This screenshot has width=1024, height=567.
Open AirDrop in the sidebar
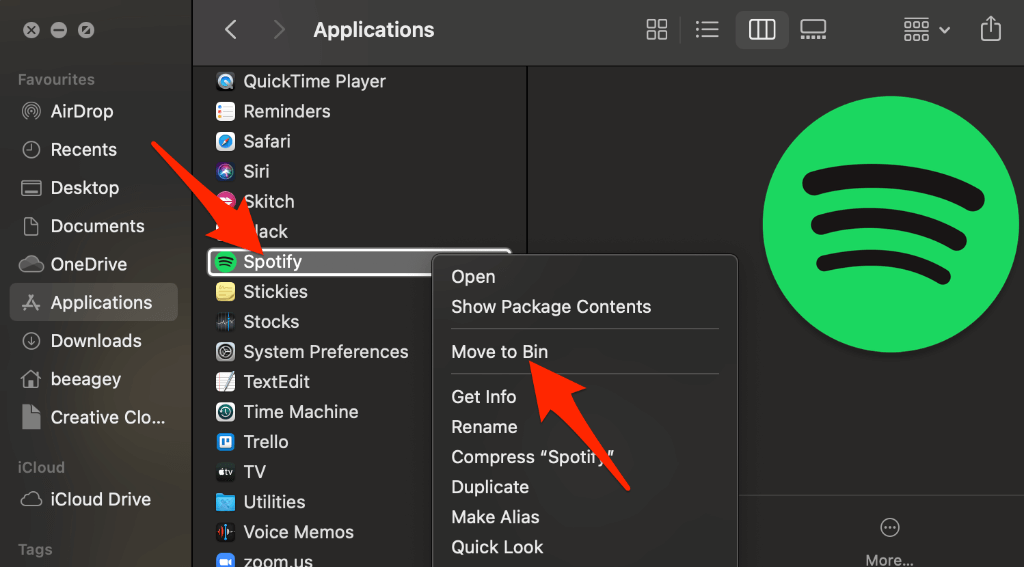82,111
